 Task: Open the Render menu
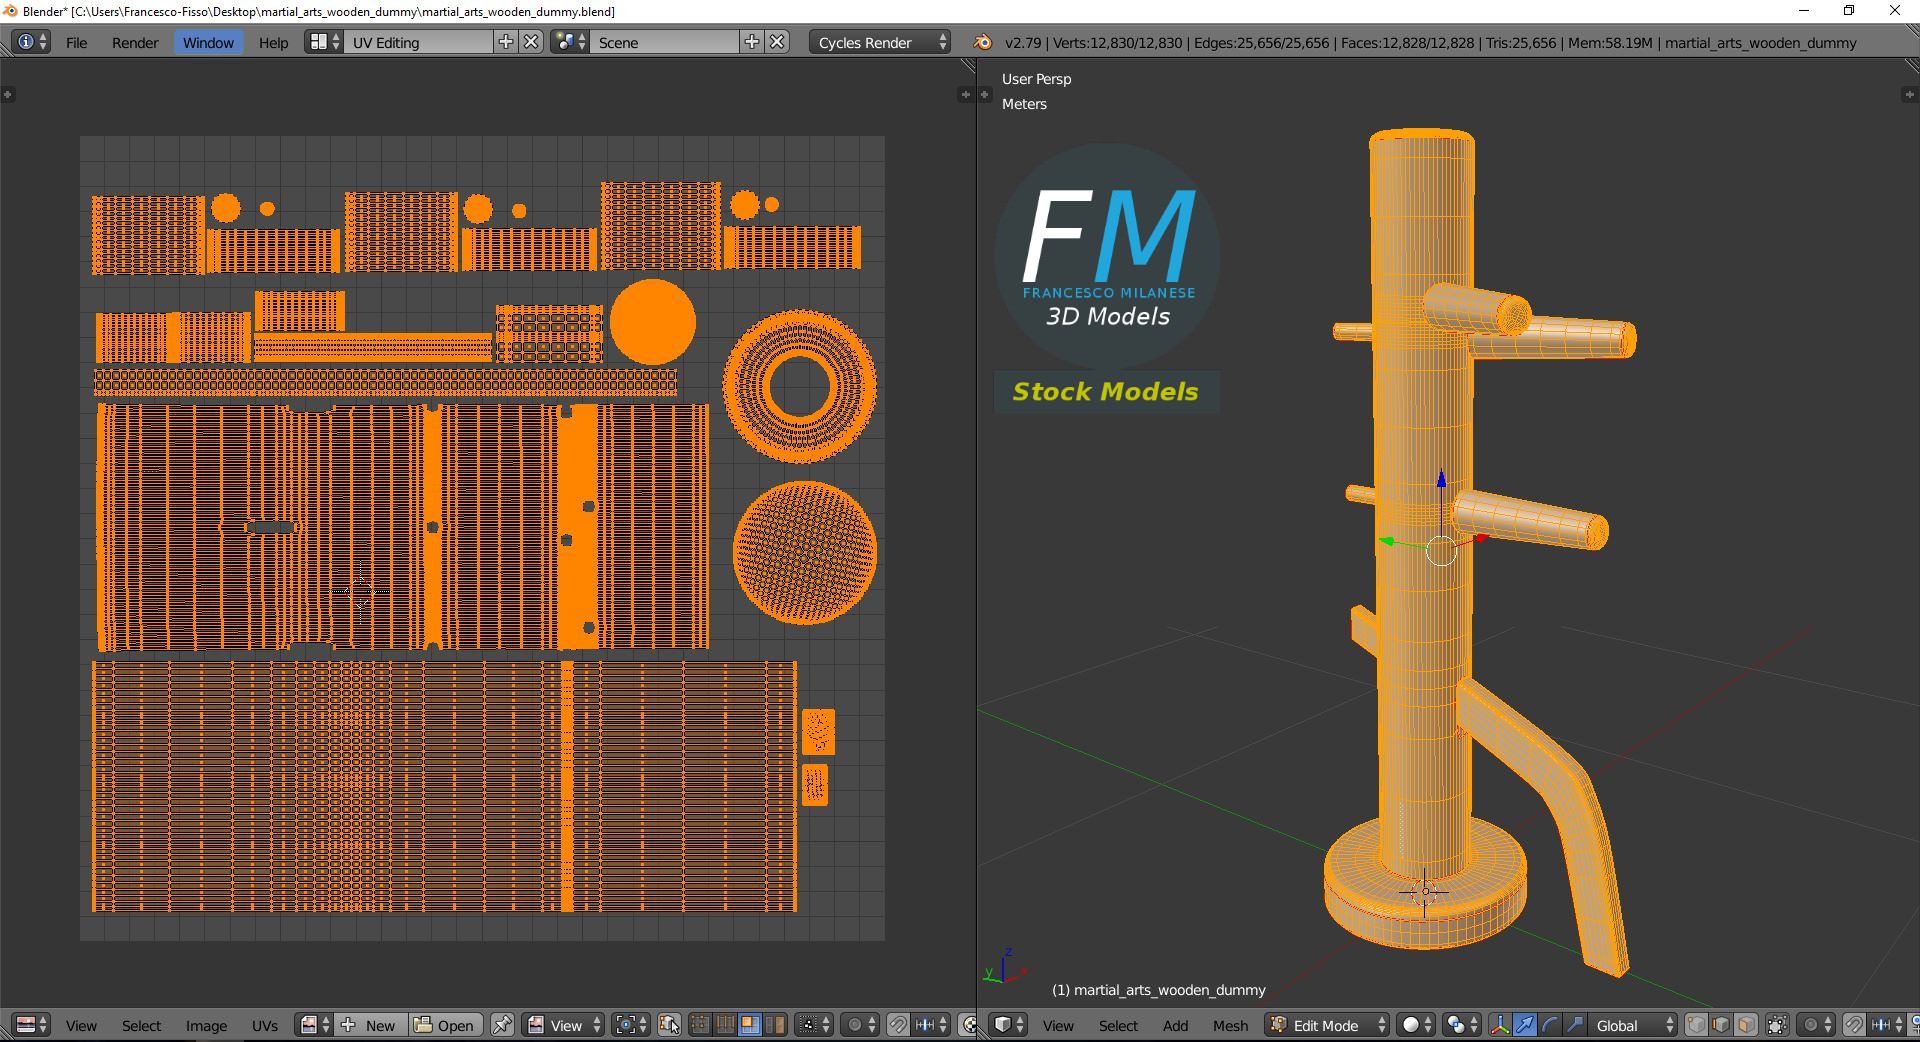click(135, 43)
